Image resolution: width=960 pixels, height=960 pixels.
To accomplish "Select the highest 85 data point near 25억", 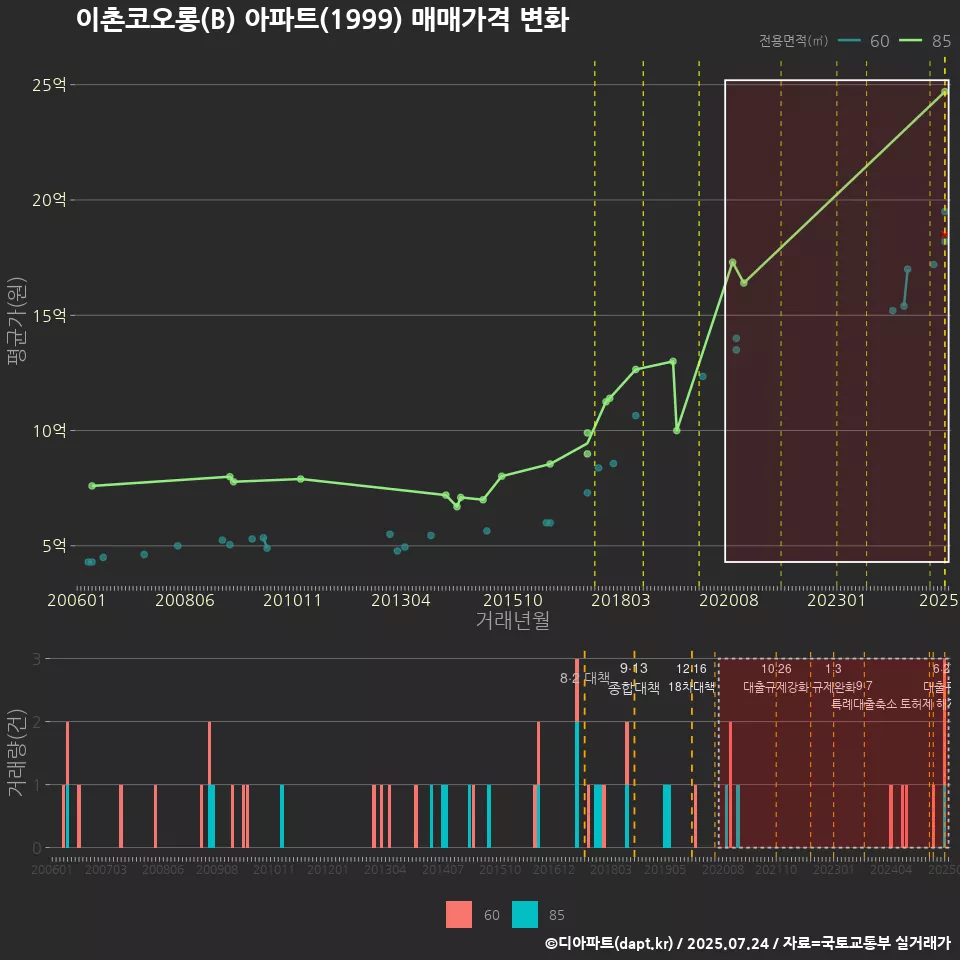I will click(x=944, y=92).
